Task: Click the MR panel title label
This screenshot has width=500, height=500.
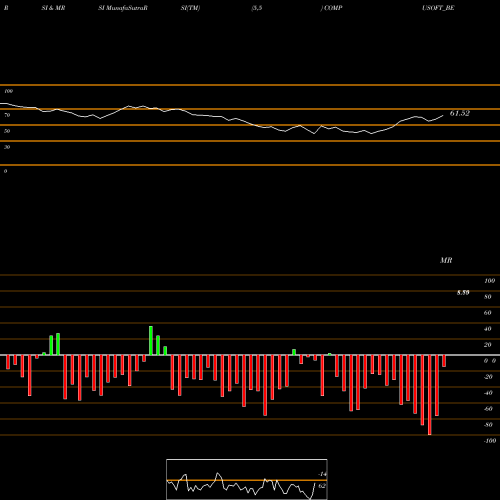Action: click(446, 260)
